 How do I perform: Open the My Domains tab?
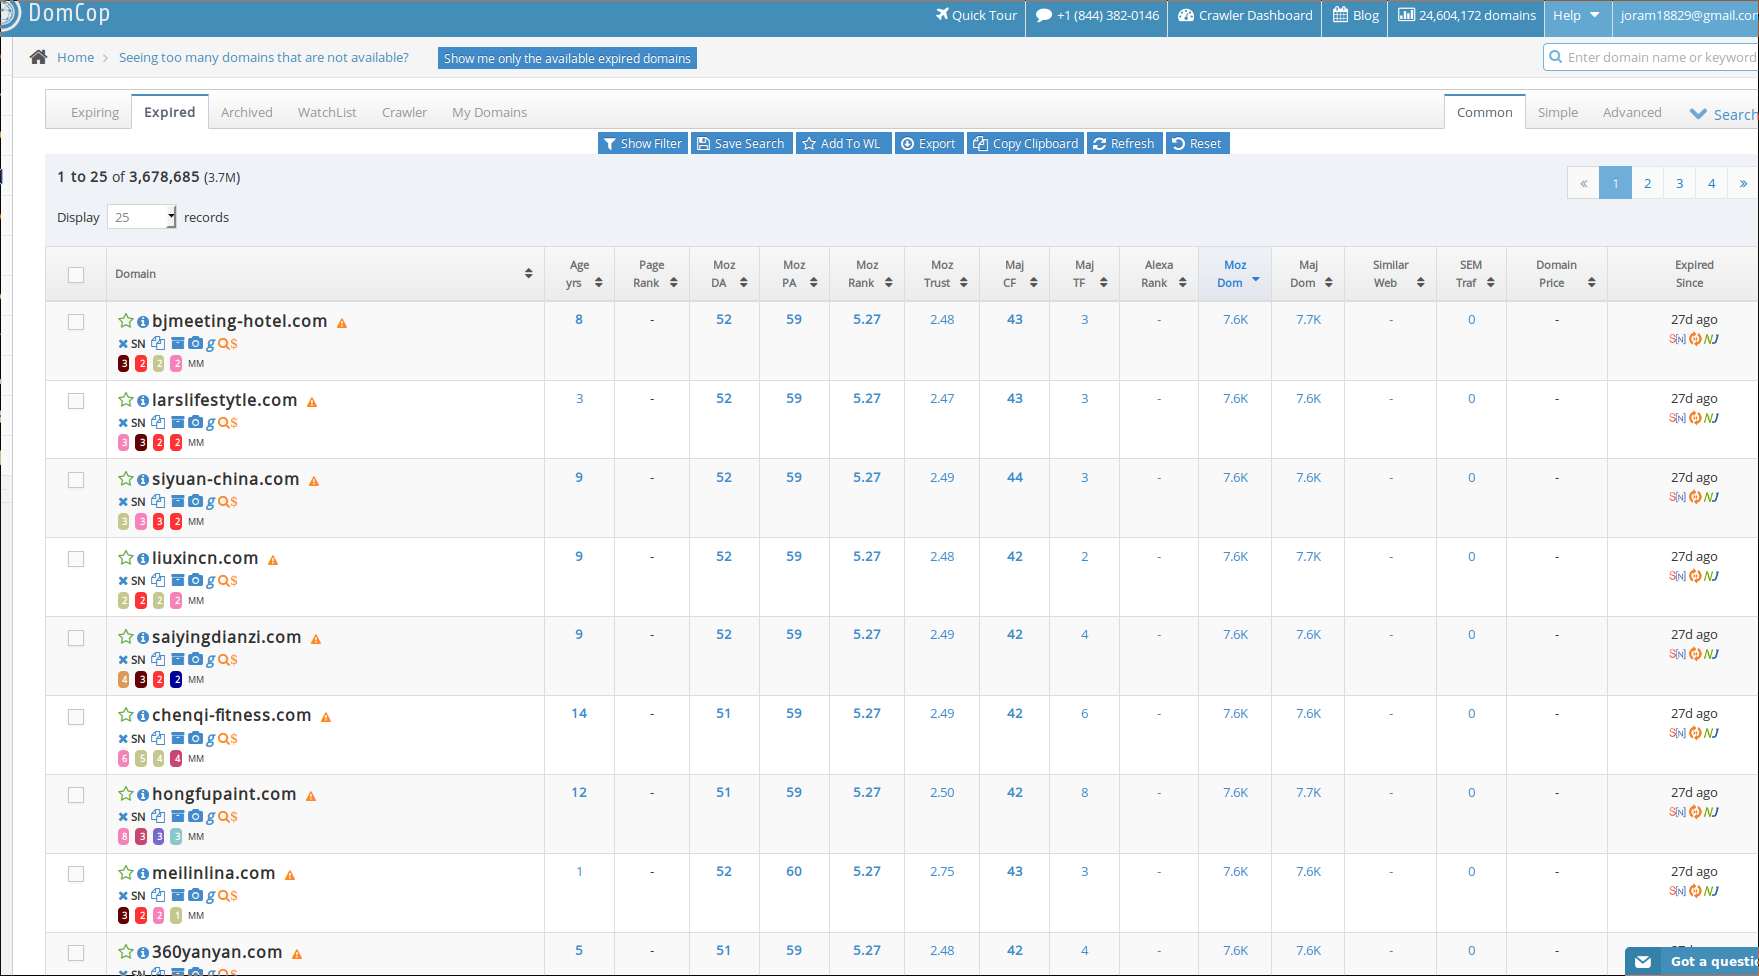(x=489, y=112)
